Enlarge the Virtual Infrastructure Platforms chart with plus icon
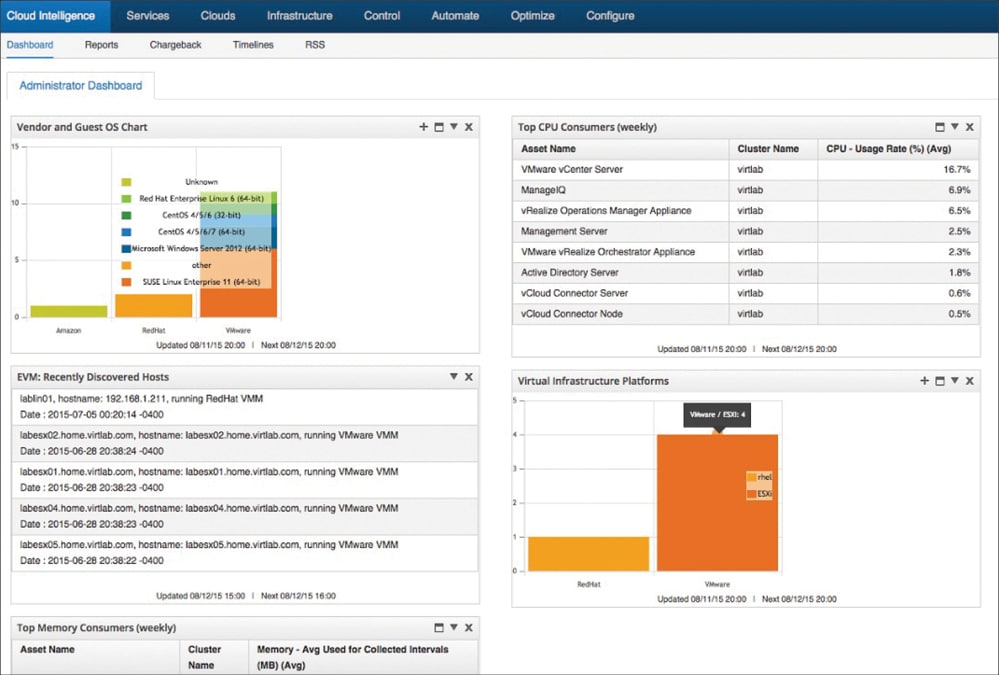This screenshot has width=999, height=675. point(924,381)
